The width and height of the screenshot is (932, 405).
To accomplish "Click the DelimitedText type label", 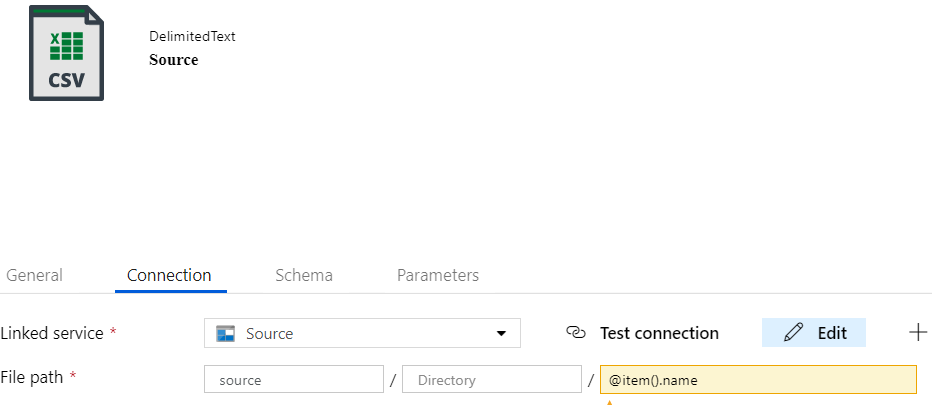I will 192,36.
